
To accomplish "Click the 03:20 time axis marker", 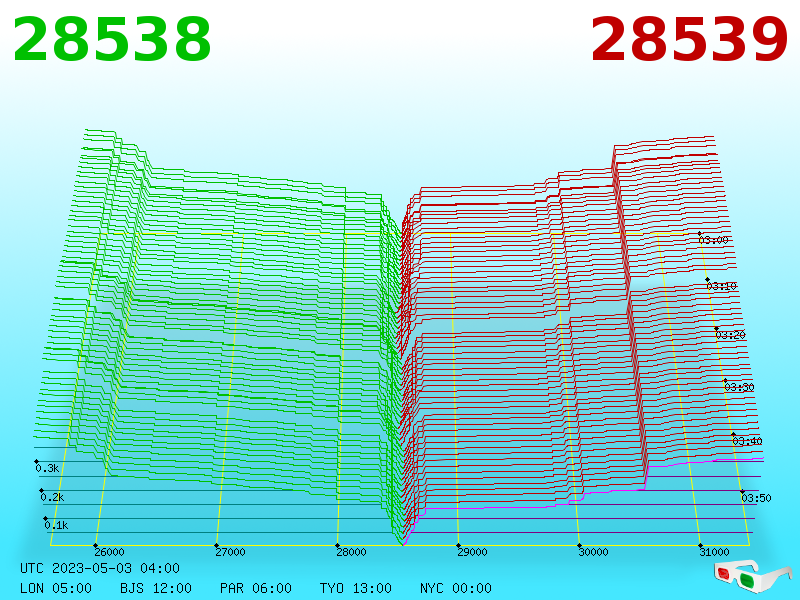I will point(731,335).
